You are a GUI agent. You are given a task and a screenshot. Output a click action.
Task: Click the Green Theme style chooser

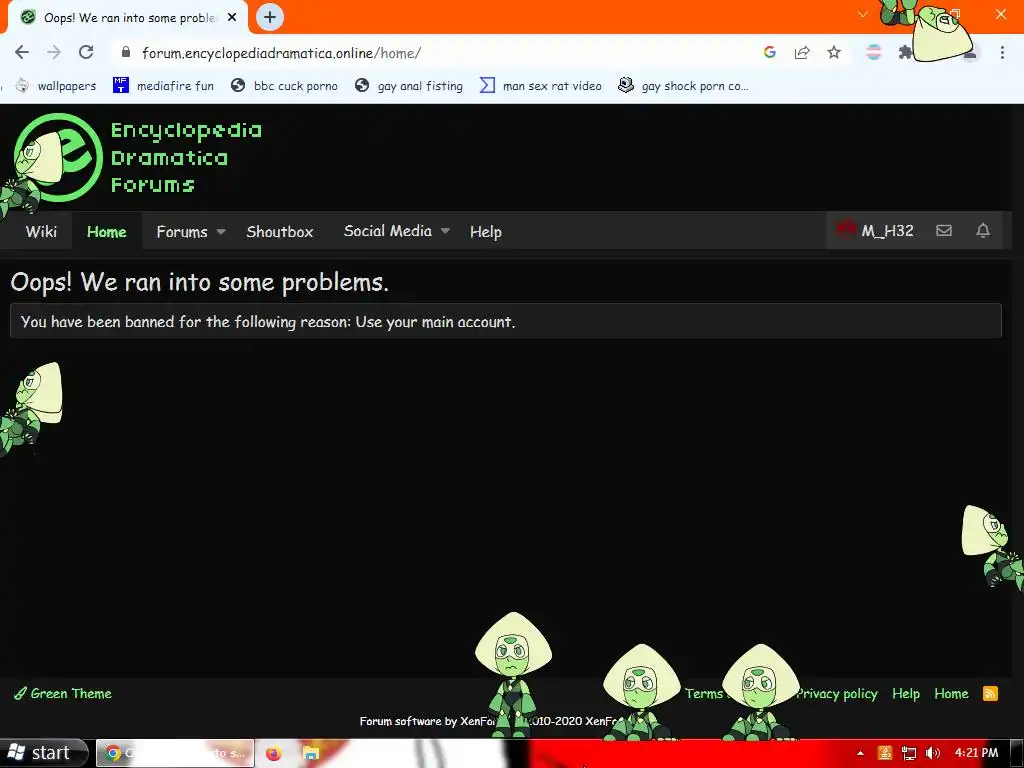[x=63, y=694]
